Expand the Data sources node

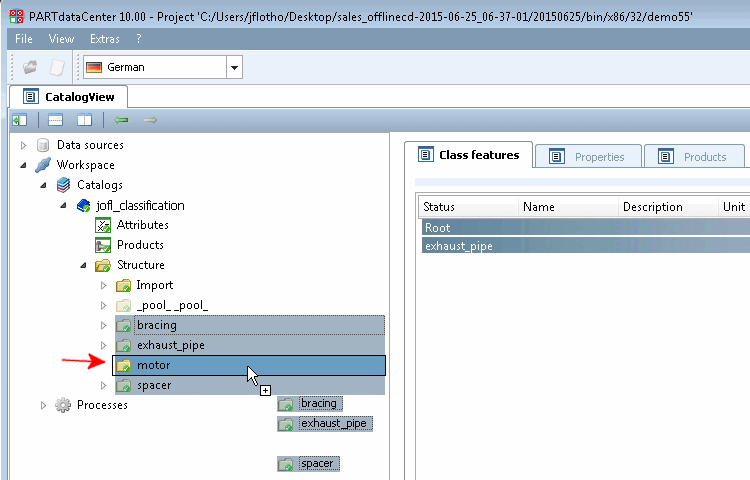pyautogui.click(x=23, y=145)
